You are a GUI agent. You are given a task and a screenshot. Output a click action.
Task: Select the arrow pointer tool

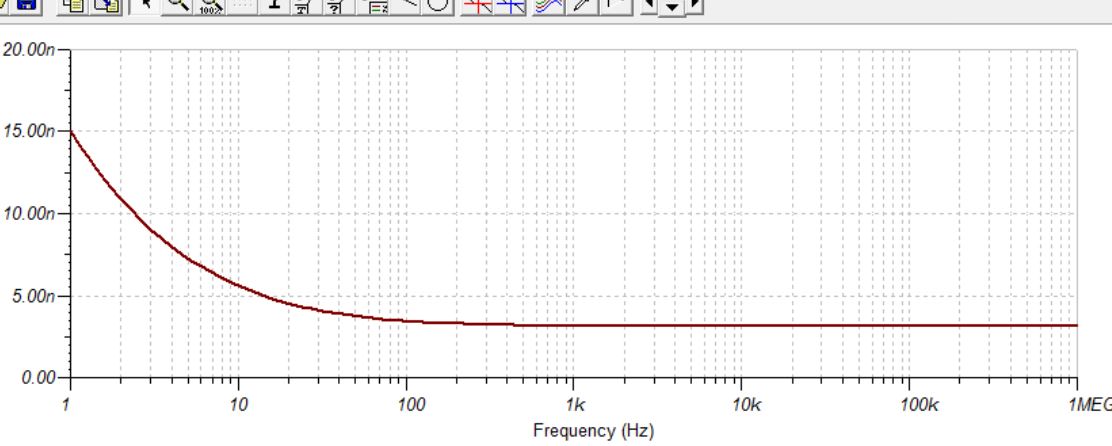146,5
